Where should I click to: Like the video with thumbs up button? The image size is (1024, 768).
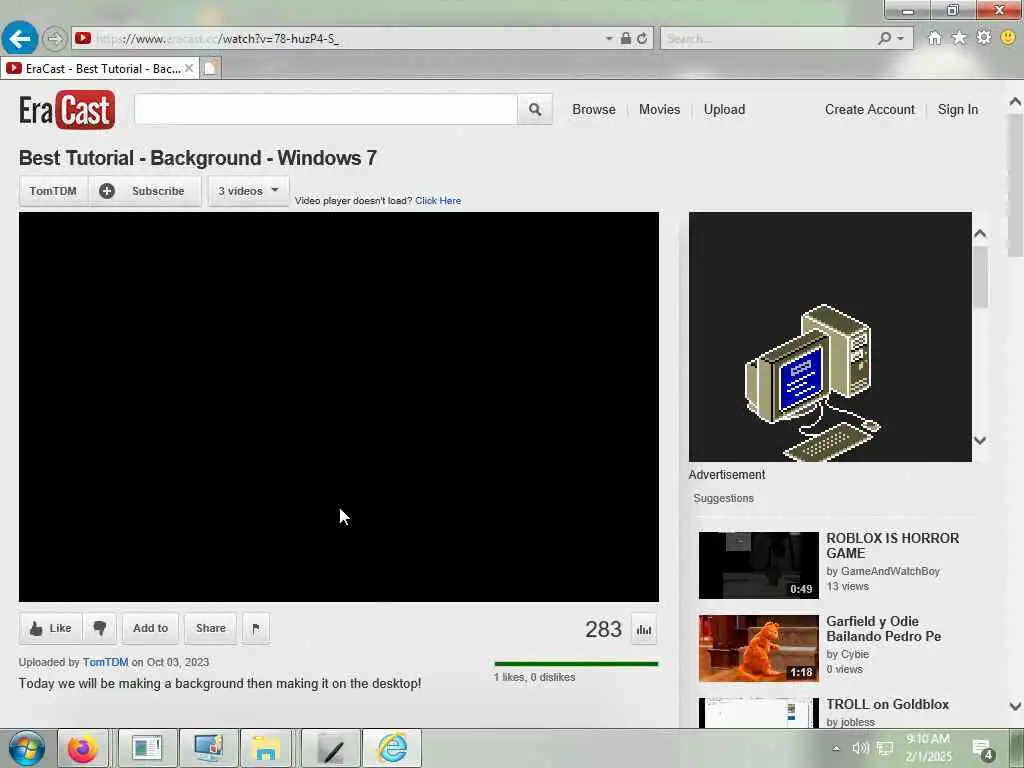(x=50, y=628)
